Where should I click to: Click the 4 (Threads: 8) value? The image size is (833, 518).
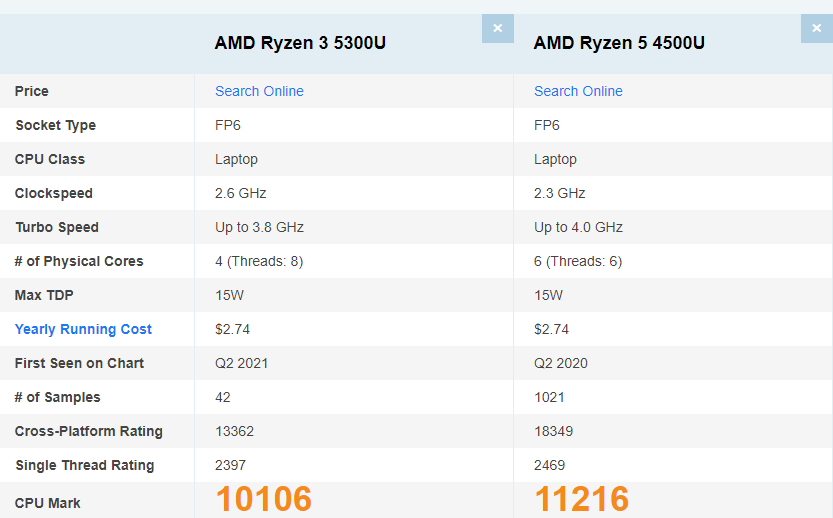(259, 261)
